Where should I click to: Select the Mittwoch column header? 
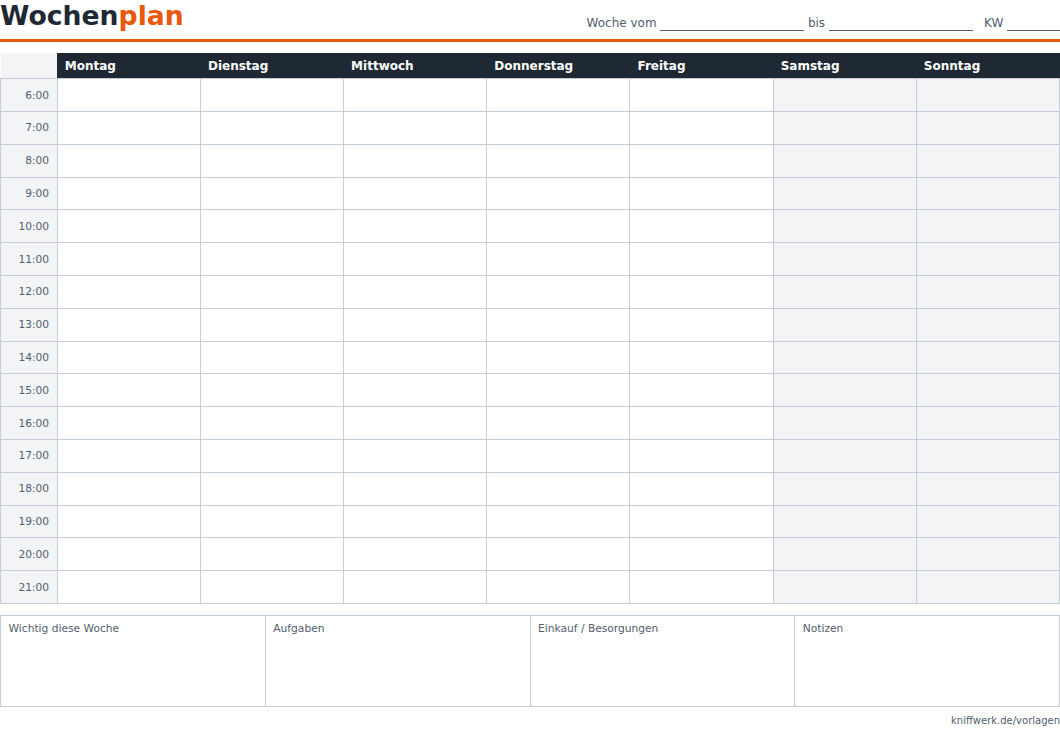(415, 66)
